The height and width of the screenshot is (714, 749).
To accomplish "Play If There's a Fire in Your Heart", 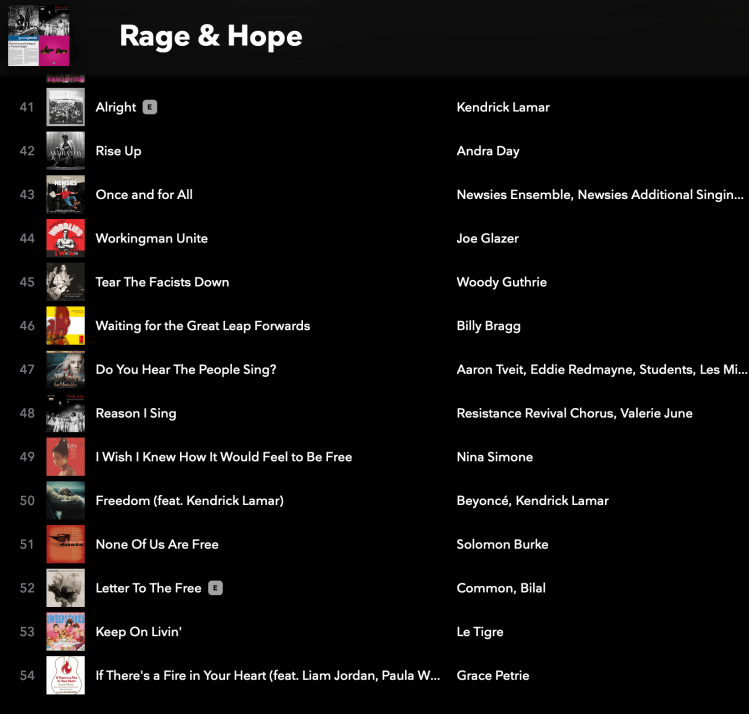I will (268, 675).
